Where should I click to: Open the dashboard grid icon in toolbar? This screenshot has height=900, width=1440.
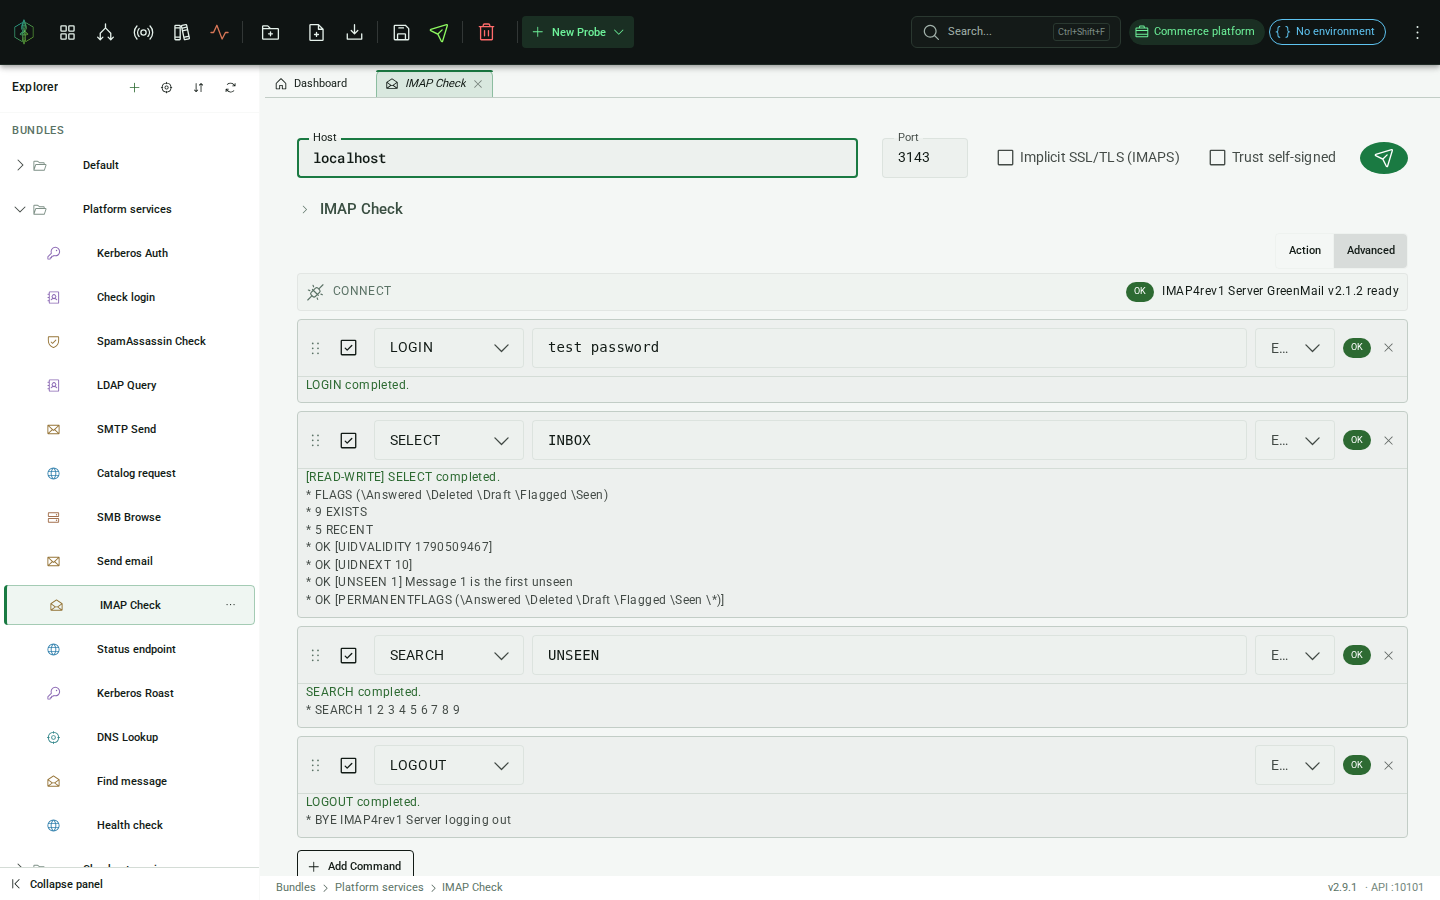[67, 32]
